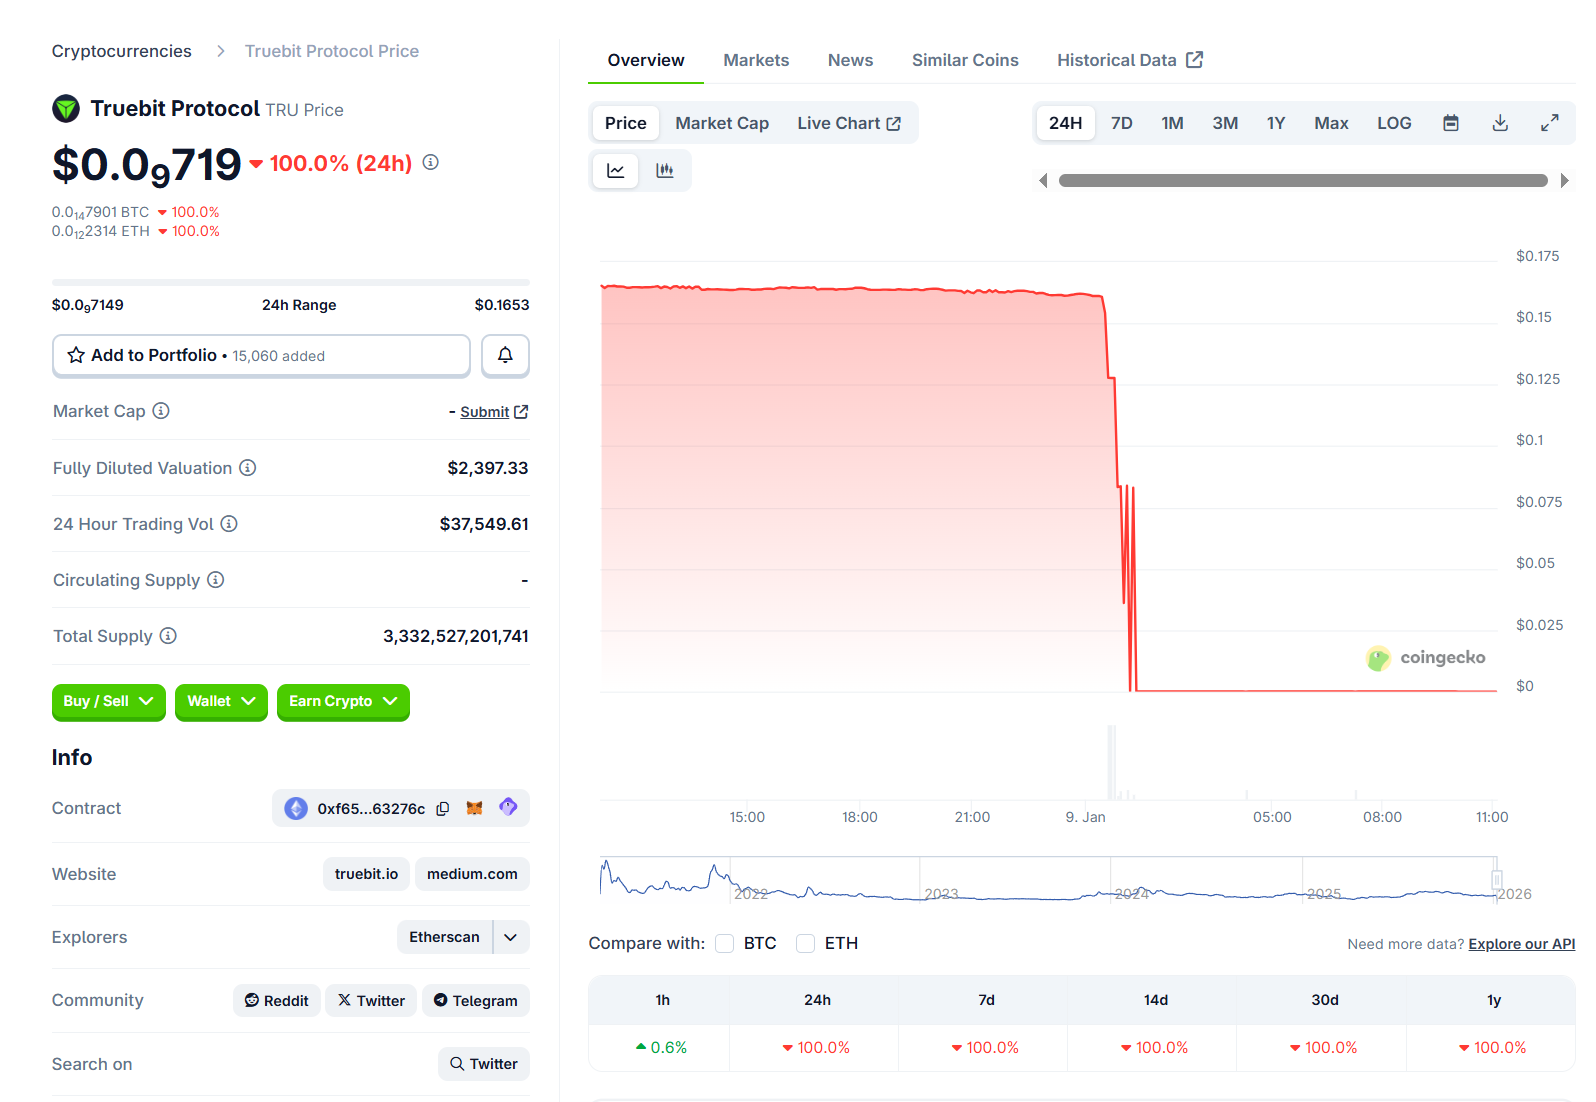Open the calendar date range picker

pyautogui.click(x=1450, y=123)
